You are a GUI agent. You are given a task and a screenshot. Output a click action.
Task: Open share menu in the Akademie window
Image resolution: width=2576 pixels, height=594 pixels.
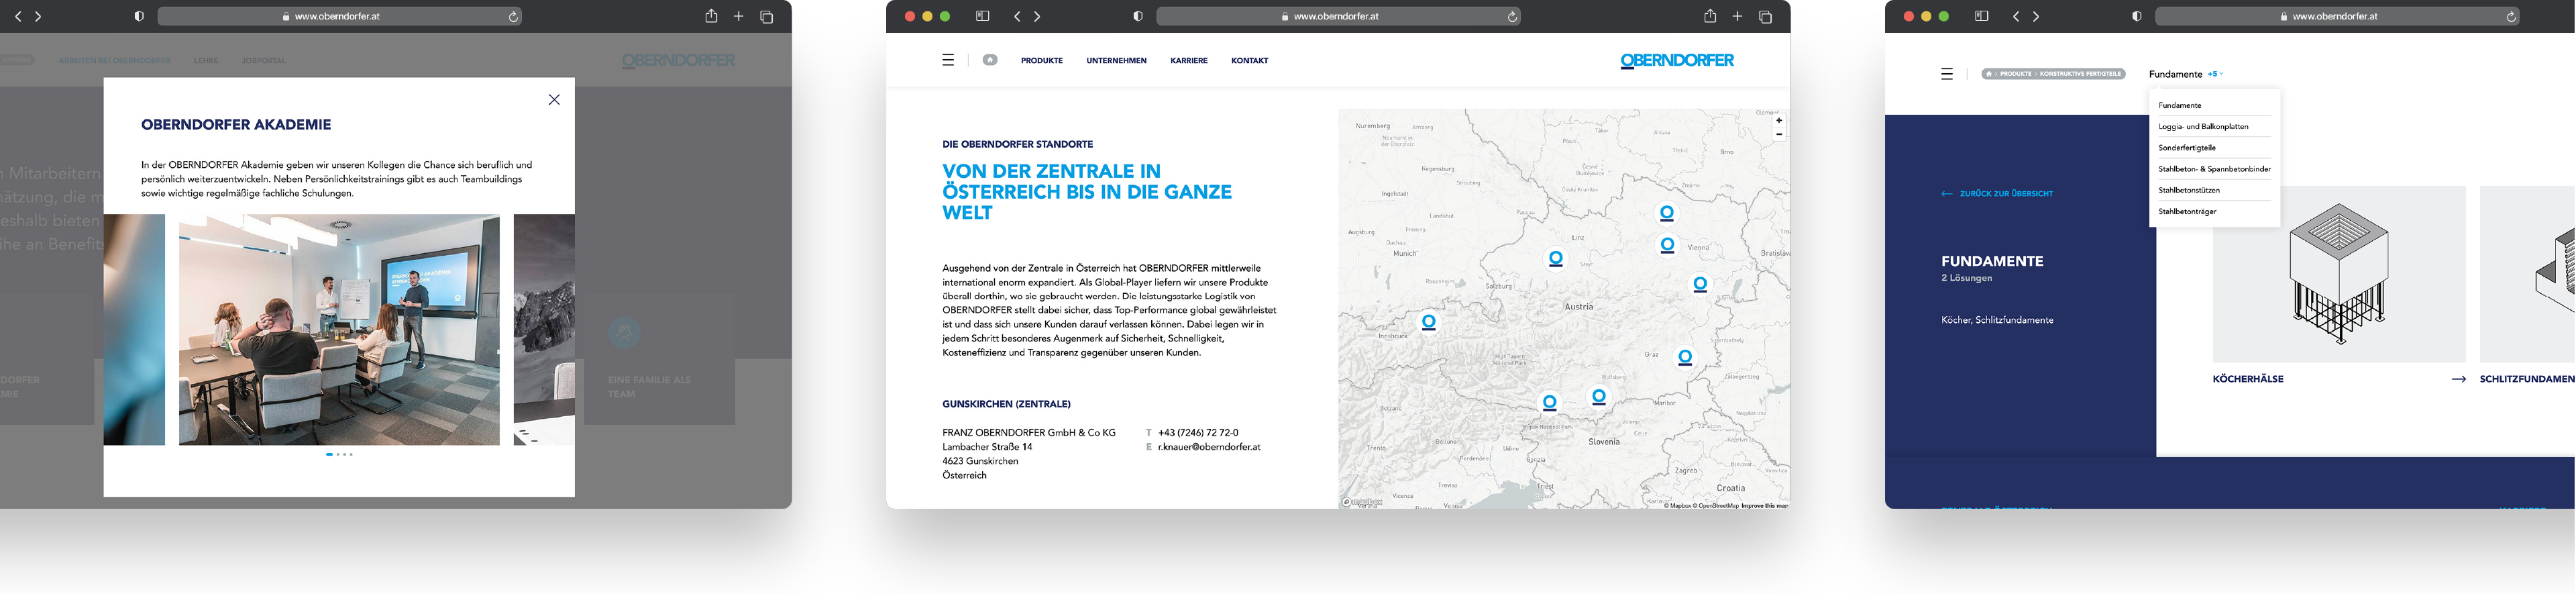[x=711, y=16]
